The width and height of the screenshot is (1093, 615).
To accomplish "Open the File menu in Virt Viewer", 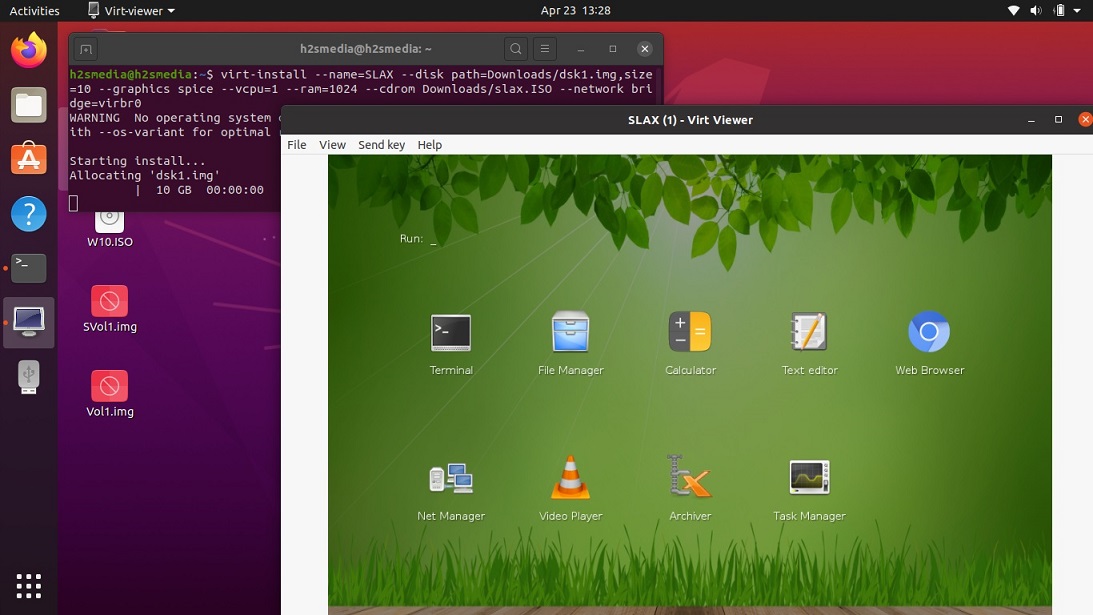I will tap(296, 144).
